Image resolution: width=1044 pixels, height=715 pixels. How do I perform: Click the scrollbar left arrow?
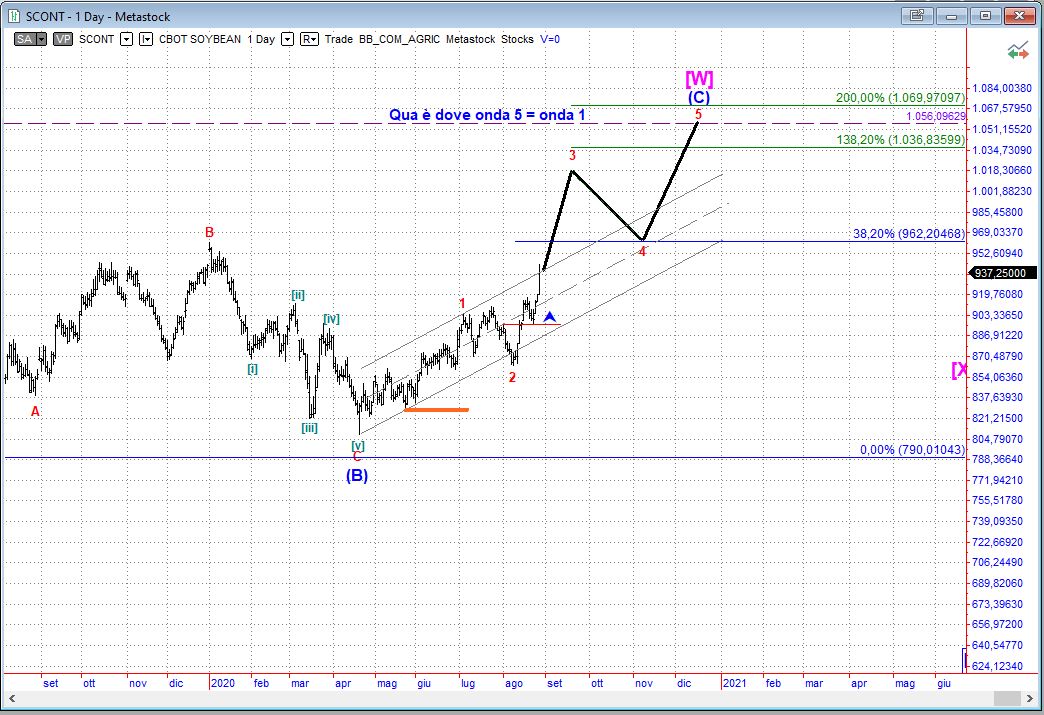pos(11,698)
